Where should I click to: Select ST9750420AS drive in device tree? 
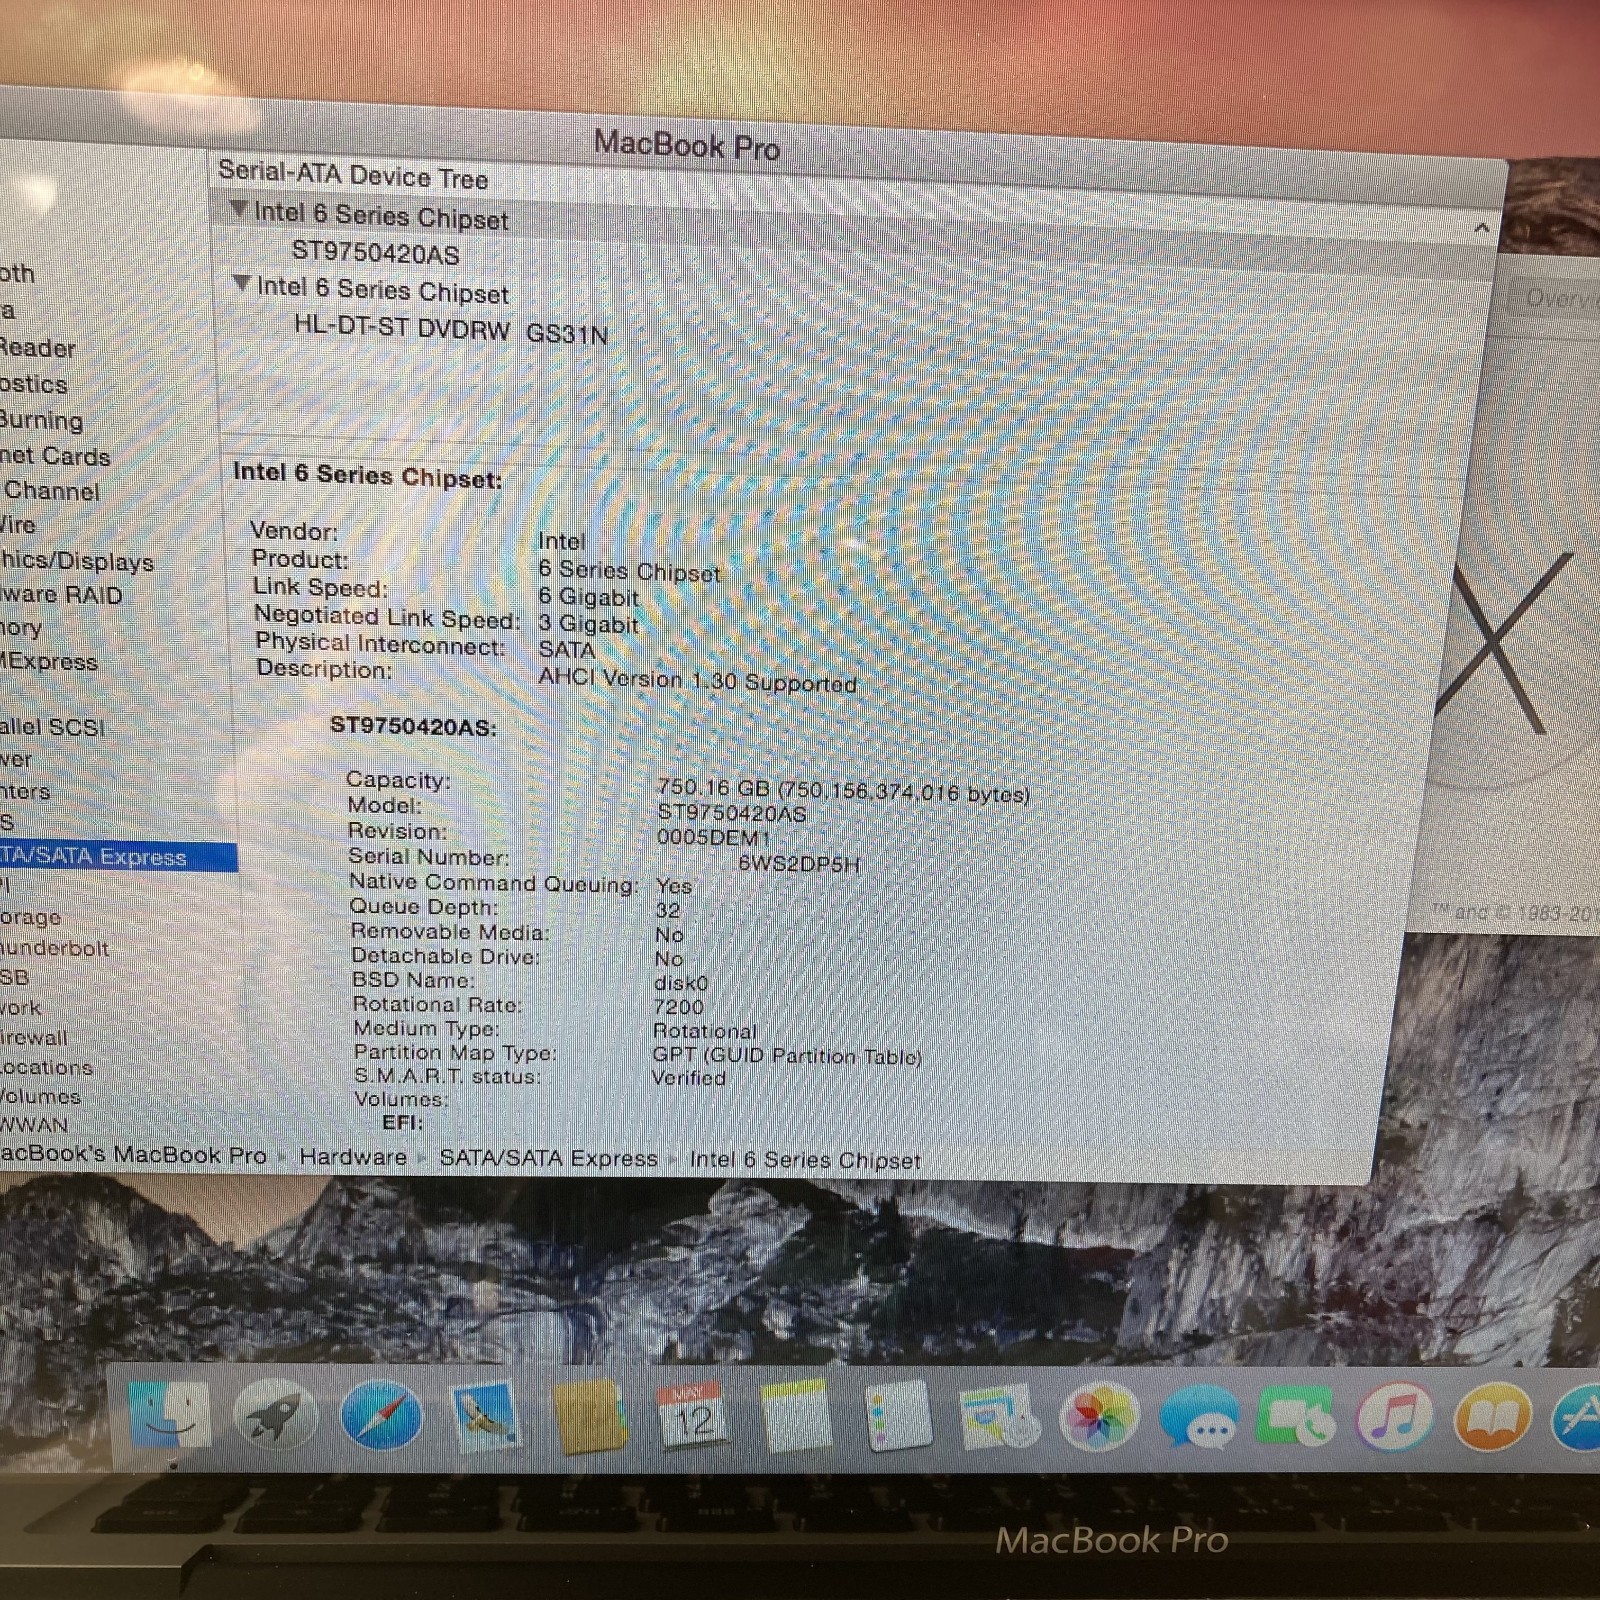375,253
